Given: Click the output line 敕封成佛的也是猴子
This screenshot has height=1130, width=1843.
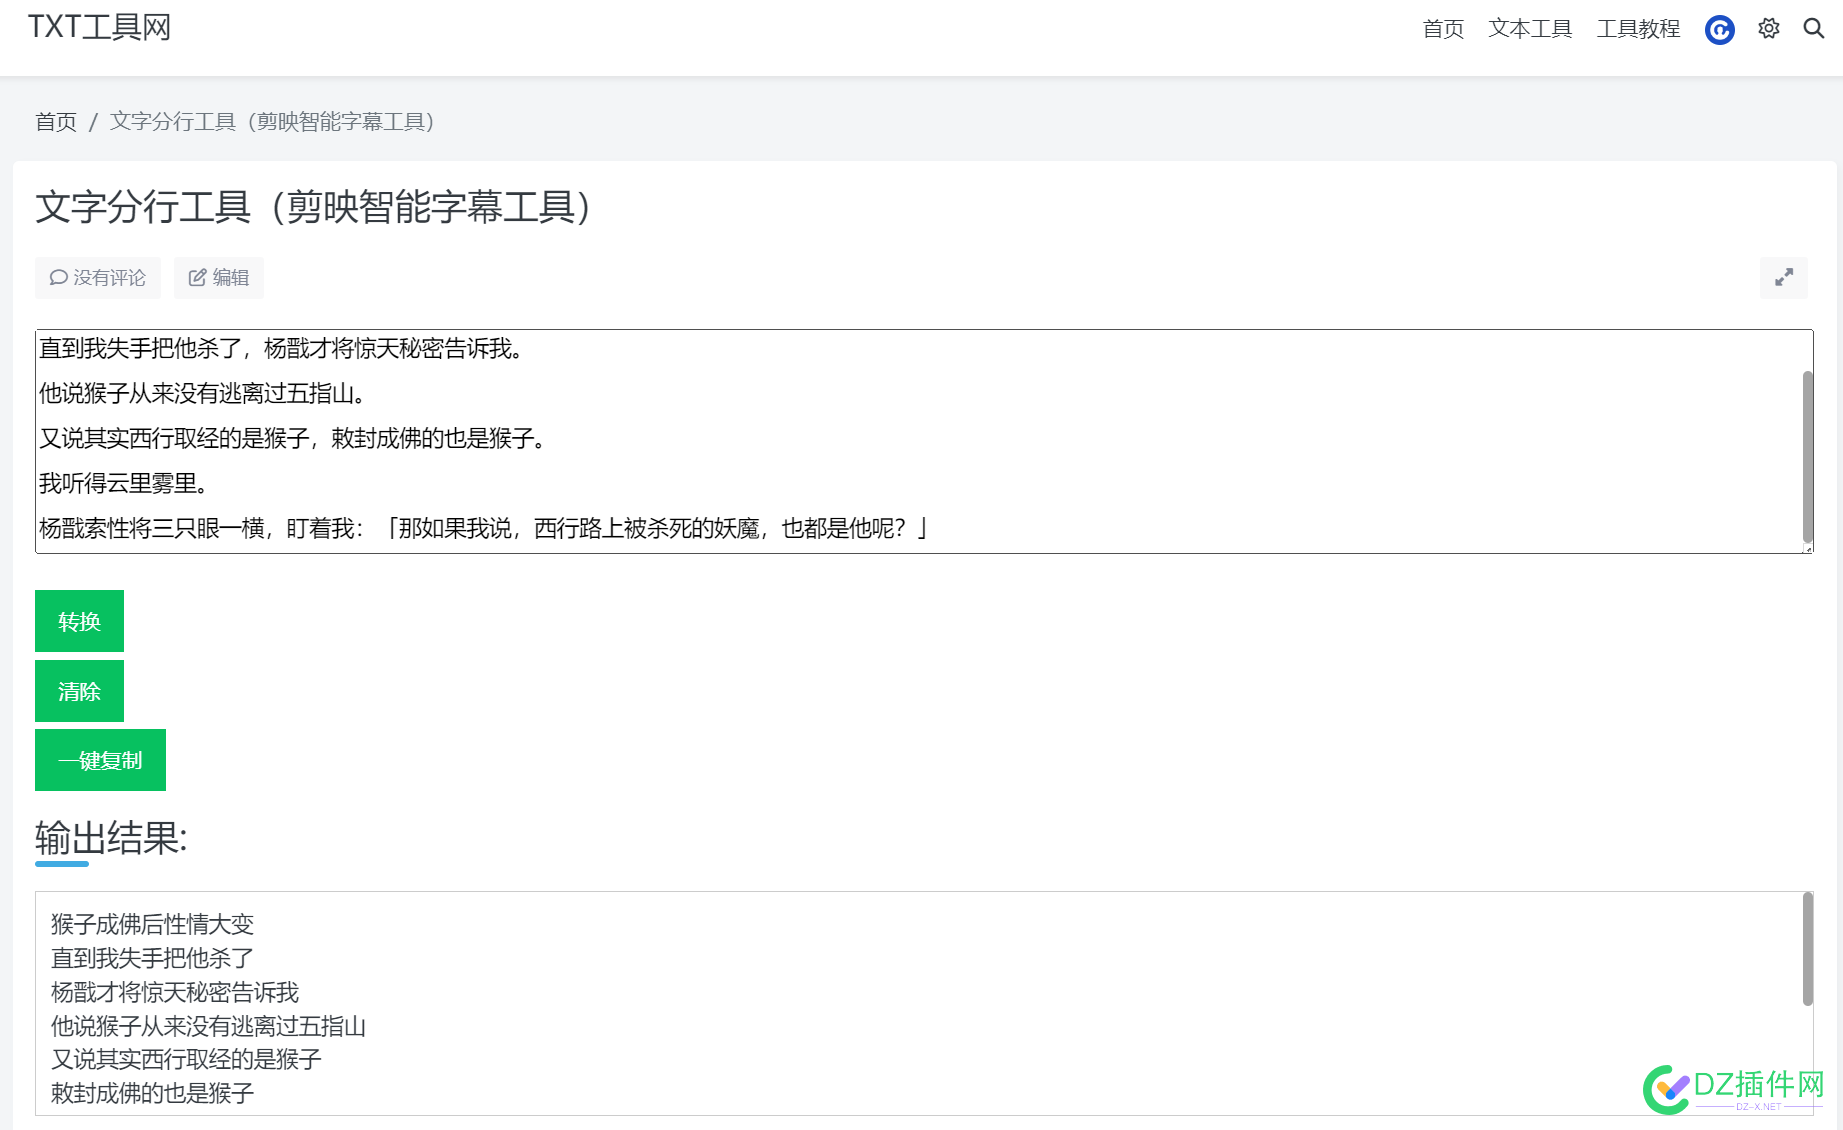Looking at the screenshot, I should point(152,1093).
